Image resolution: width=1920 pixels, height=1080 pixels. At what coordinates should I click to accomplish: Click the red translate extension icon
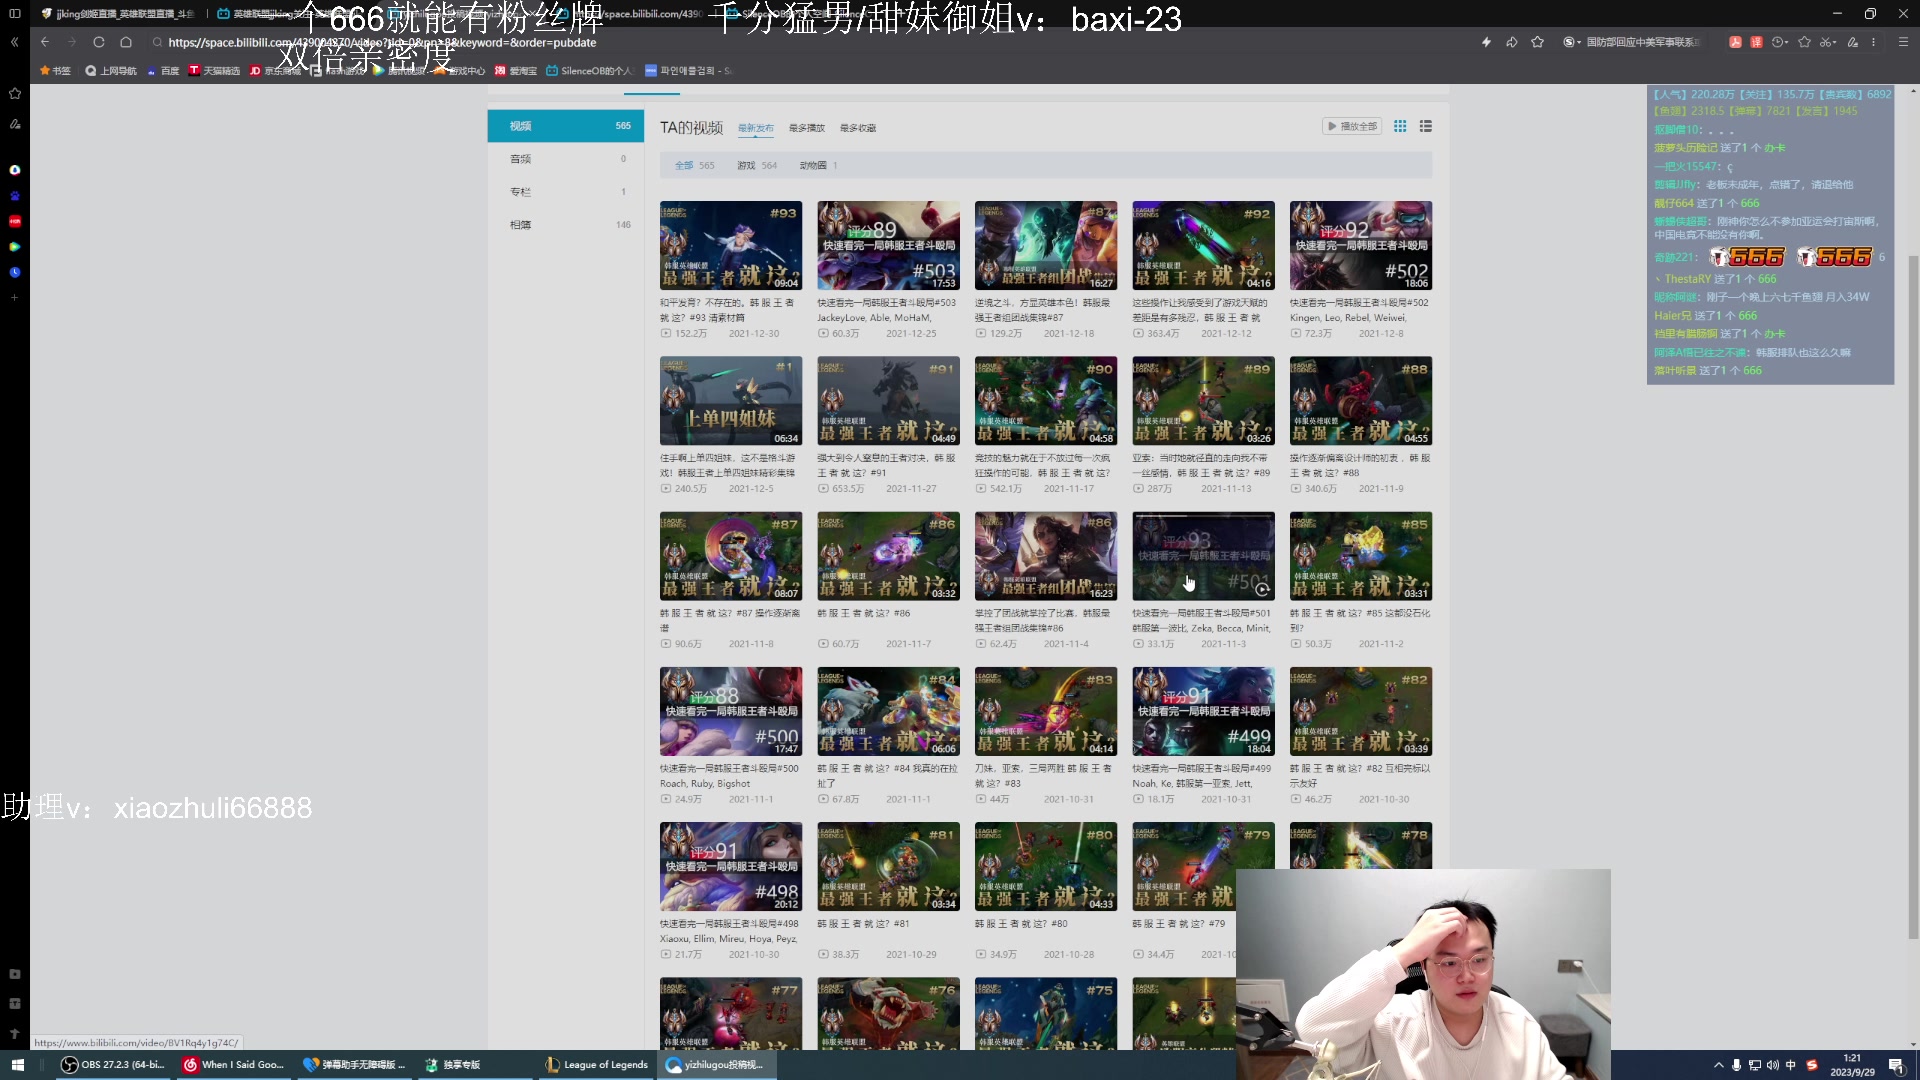(x=1756, y=42)
